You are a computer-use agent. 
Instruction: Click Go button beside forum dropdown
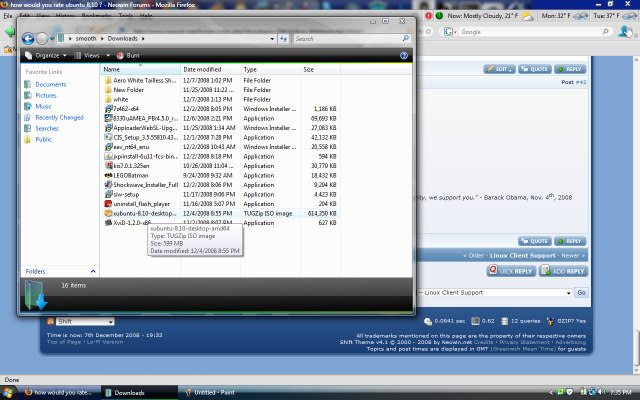581,293
